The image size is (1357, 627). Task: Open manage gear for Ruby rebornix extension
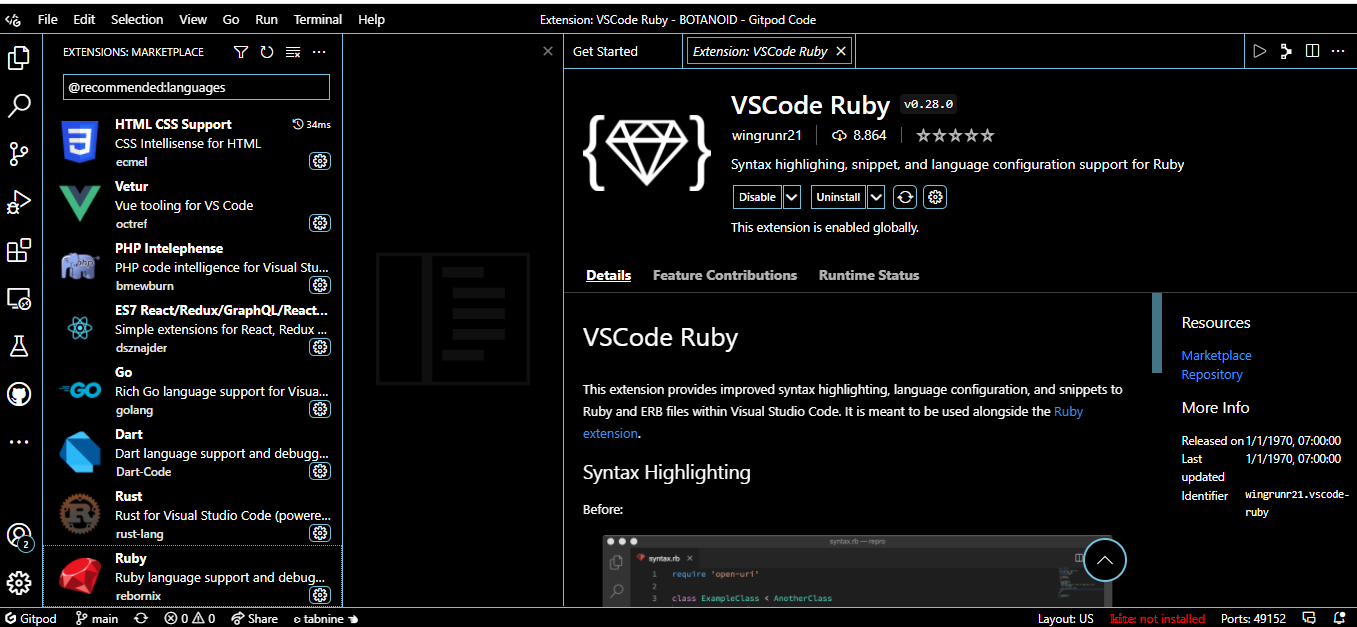coord(320,595)
